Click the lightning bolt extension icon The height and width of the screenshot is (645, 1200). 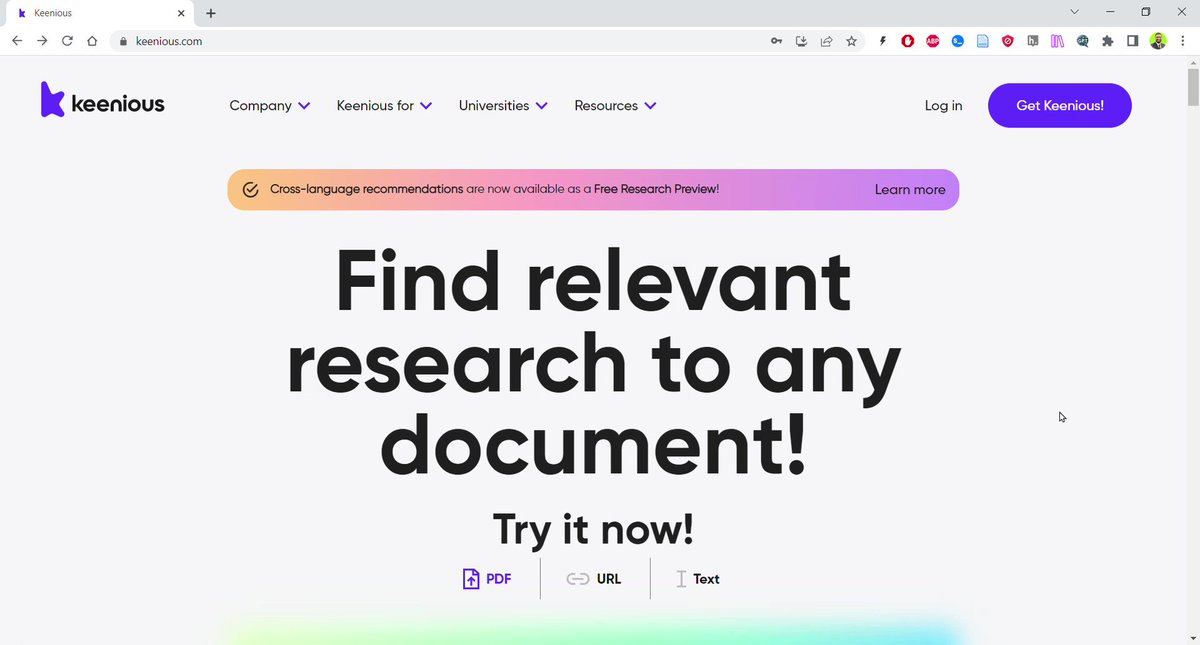882,41
